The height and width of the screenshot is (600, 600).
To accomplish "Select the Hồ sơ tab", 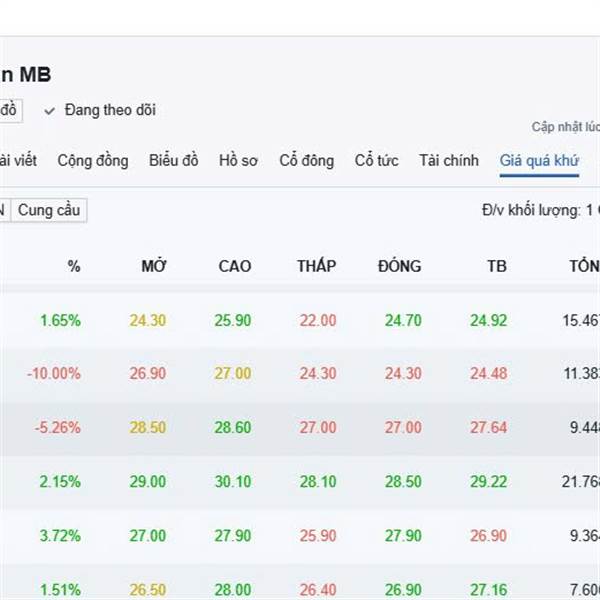I will click(239, 161).
